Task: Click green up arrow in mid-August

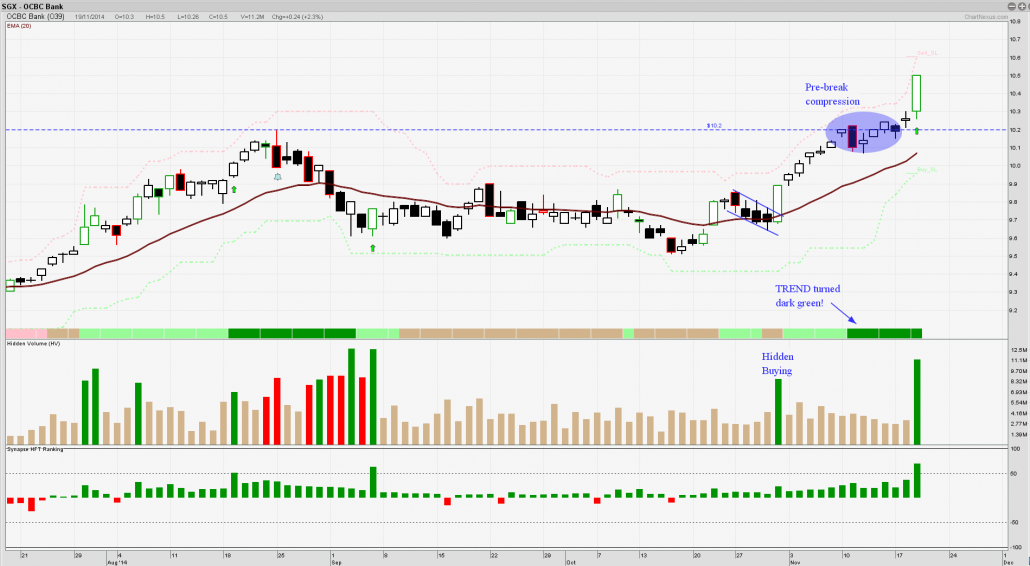Action: click(233, 188)
